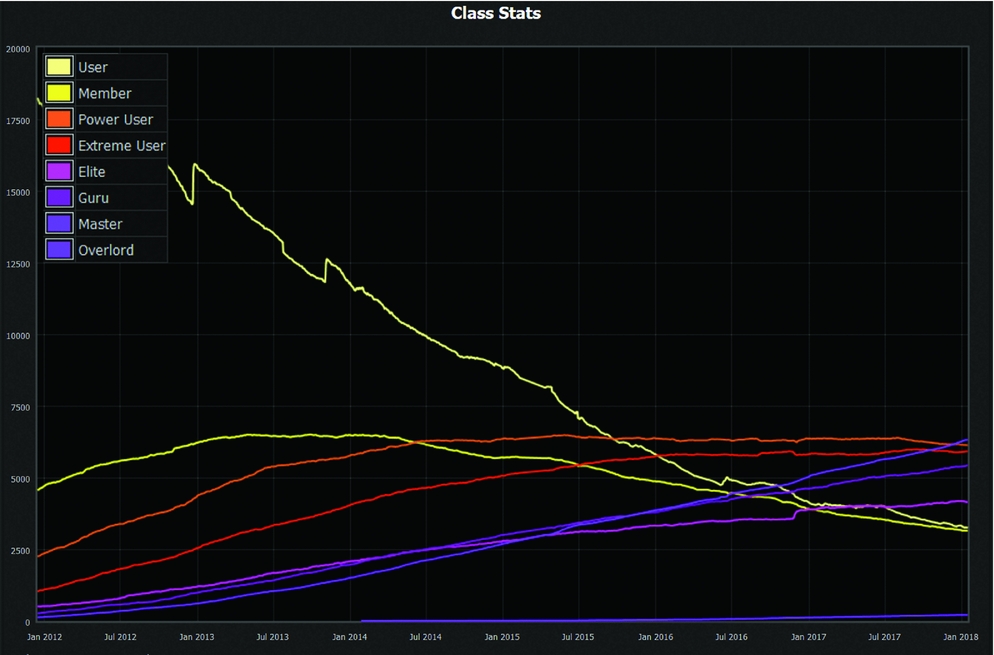The width and height of the screenshot is (994, 655).
Task: Click the yellow swatch next to Member
Action: click(59, 93)
